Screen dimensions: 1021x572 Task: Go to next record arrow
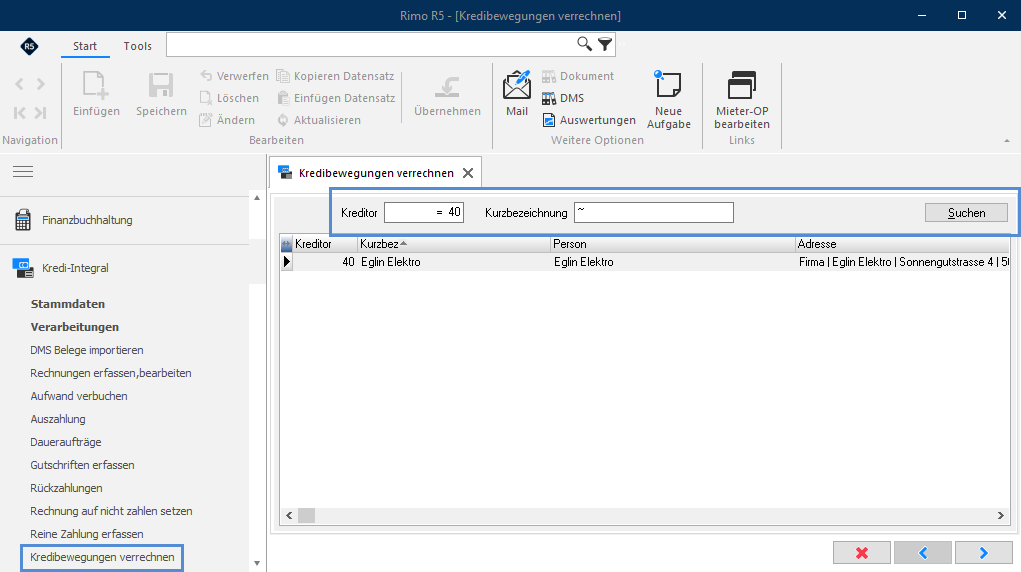pos(41,84)
